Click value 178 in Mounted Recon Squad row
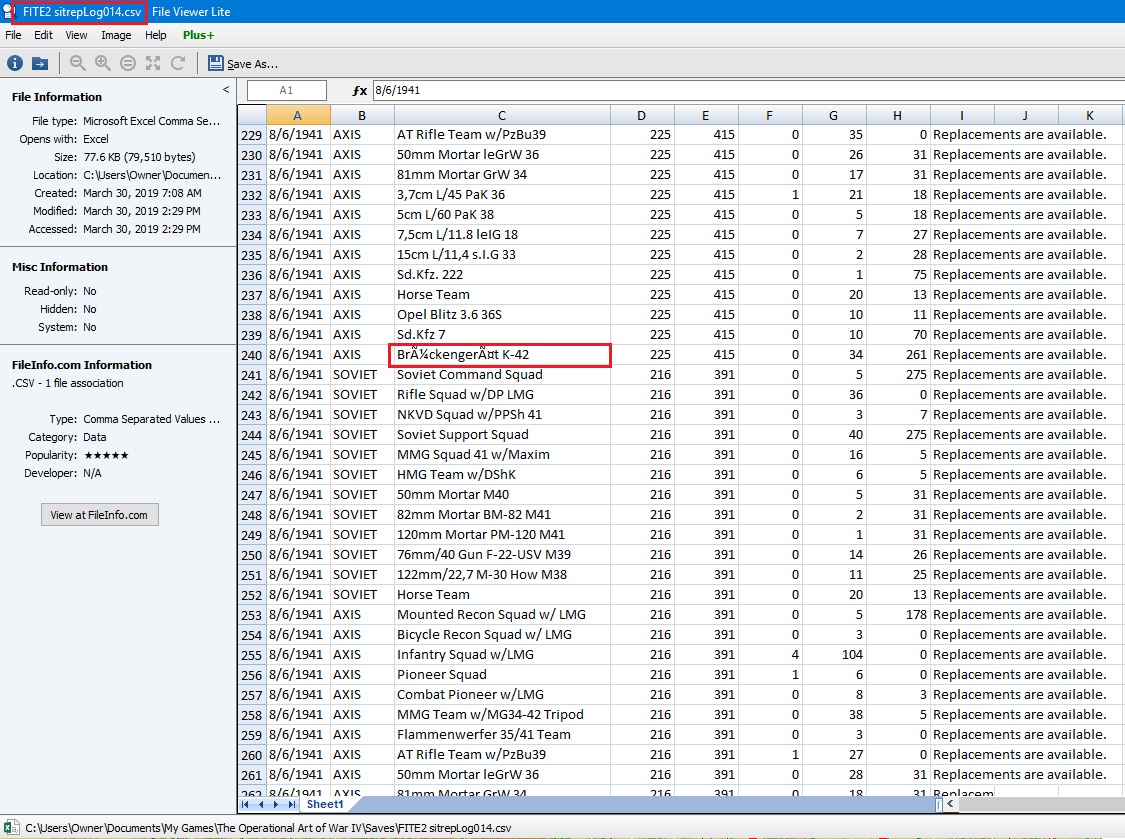The width and height of the screenshot is (1125, 839). tap(898, 614)
